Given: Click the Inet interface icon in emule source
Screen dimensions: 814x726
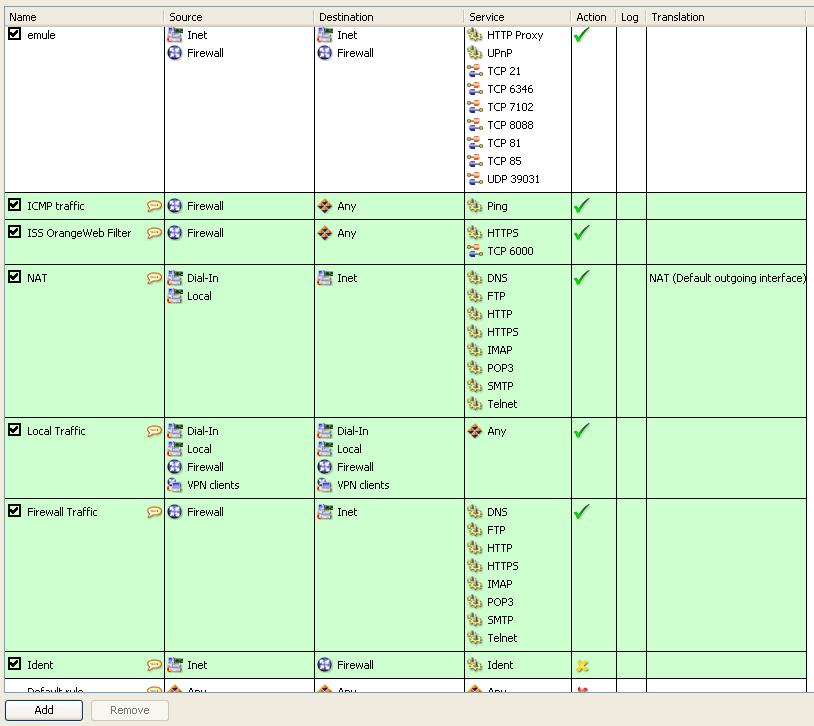Looking at the screenshot, I should pos(175,35).
